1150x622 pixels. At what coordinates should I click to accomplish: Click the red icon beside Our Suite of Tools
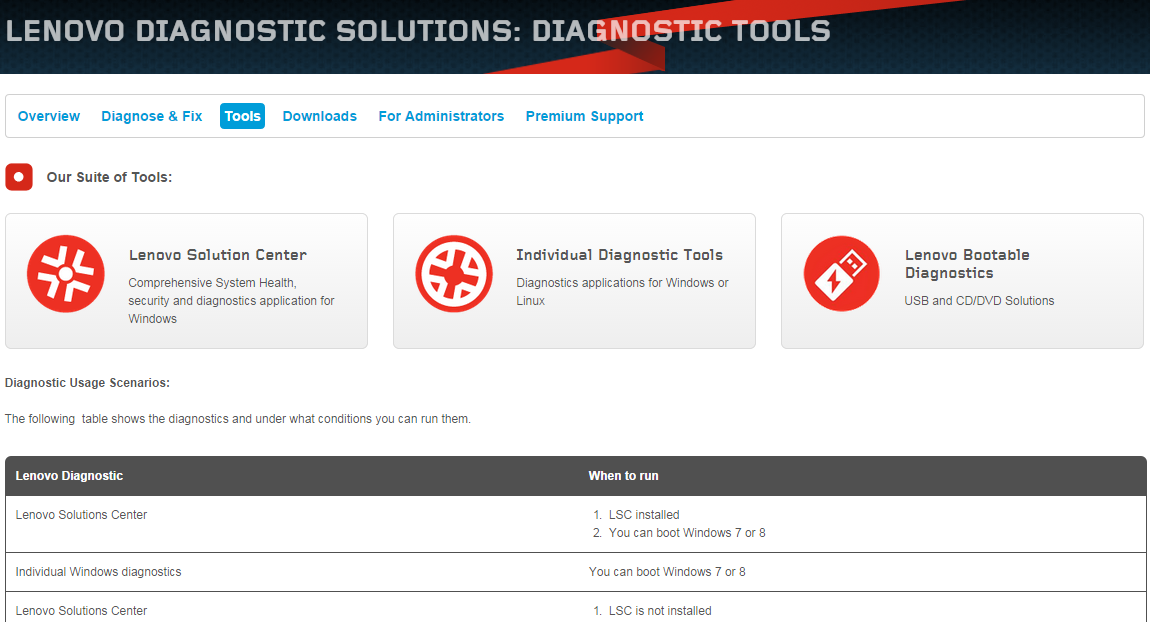(x=19, y=177)
